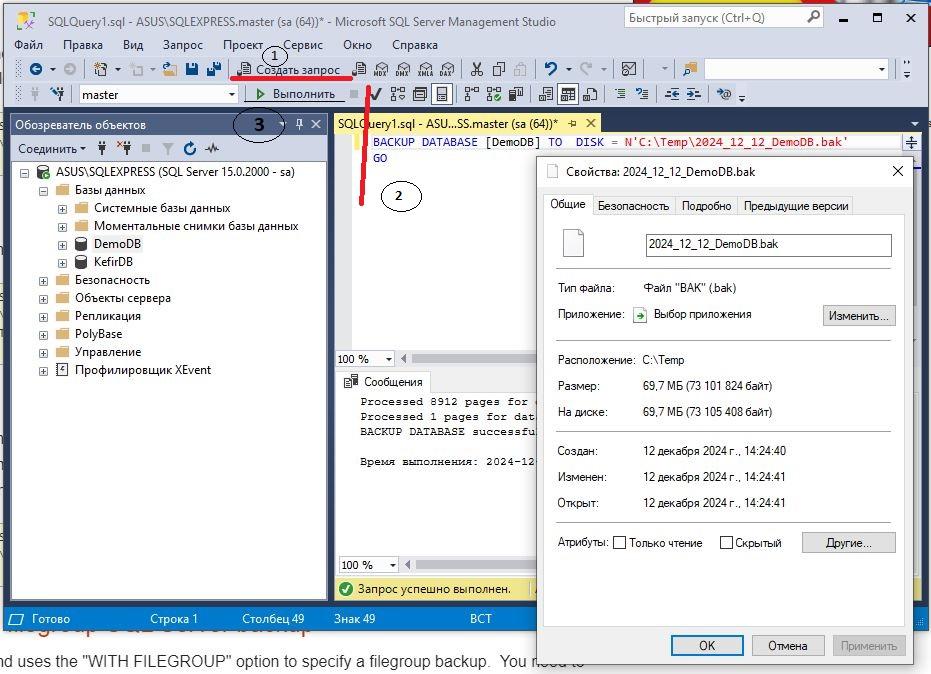Click the Disconnect plug icon in Object Explorer
Viewport: 931px width, 674px height.
click(x=124, y=148)
